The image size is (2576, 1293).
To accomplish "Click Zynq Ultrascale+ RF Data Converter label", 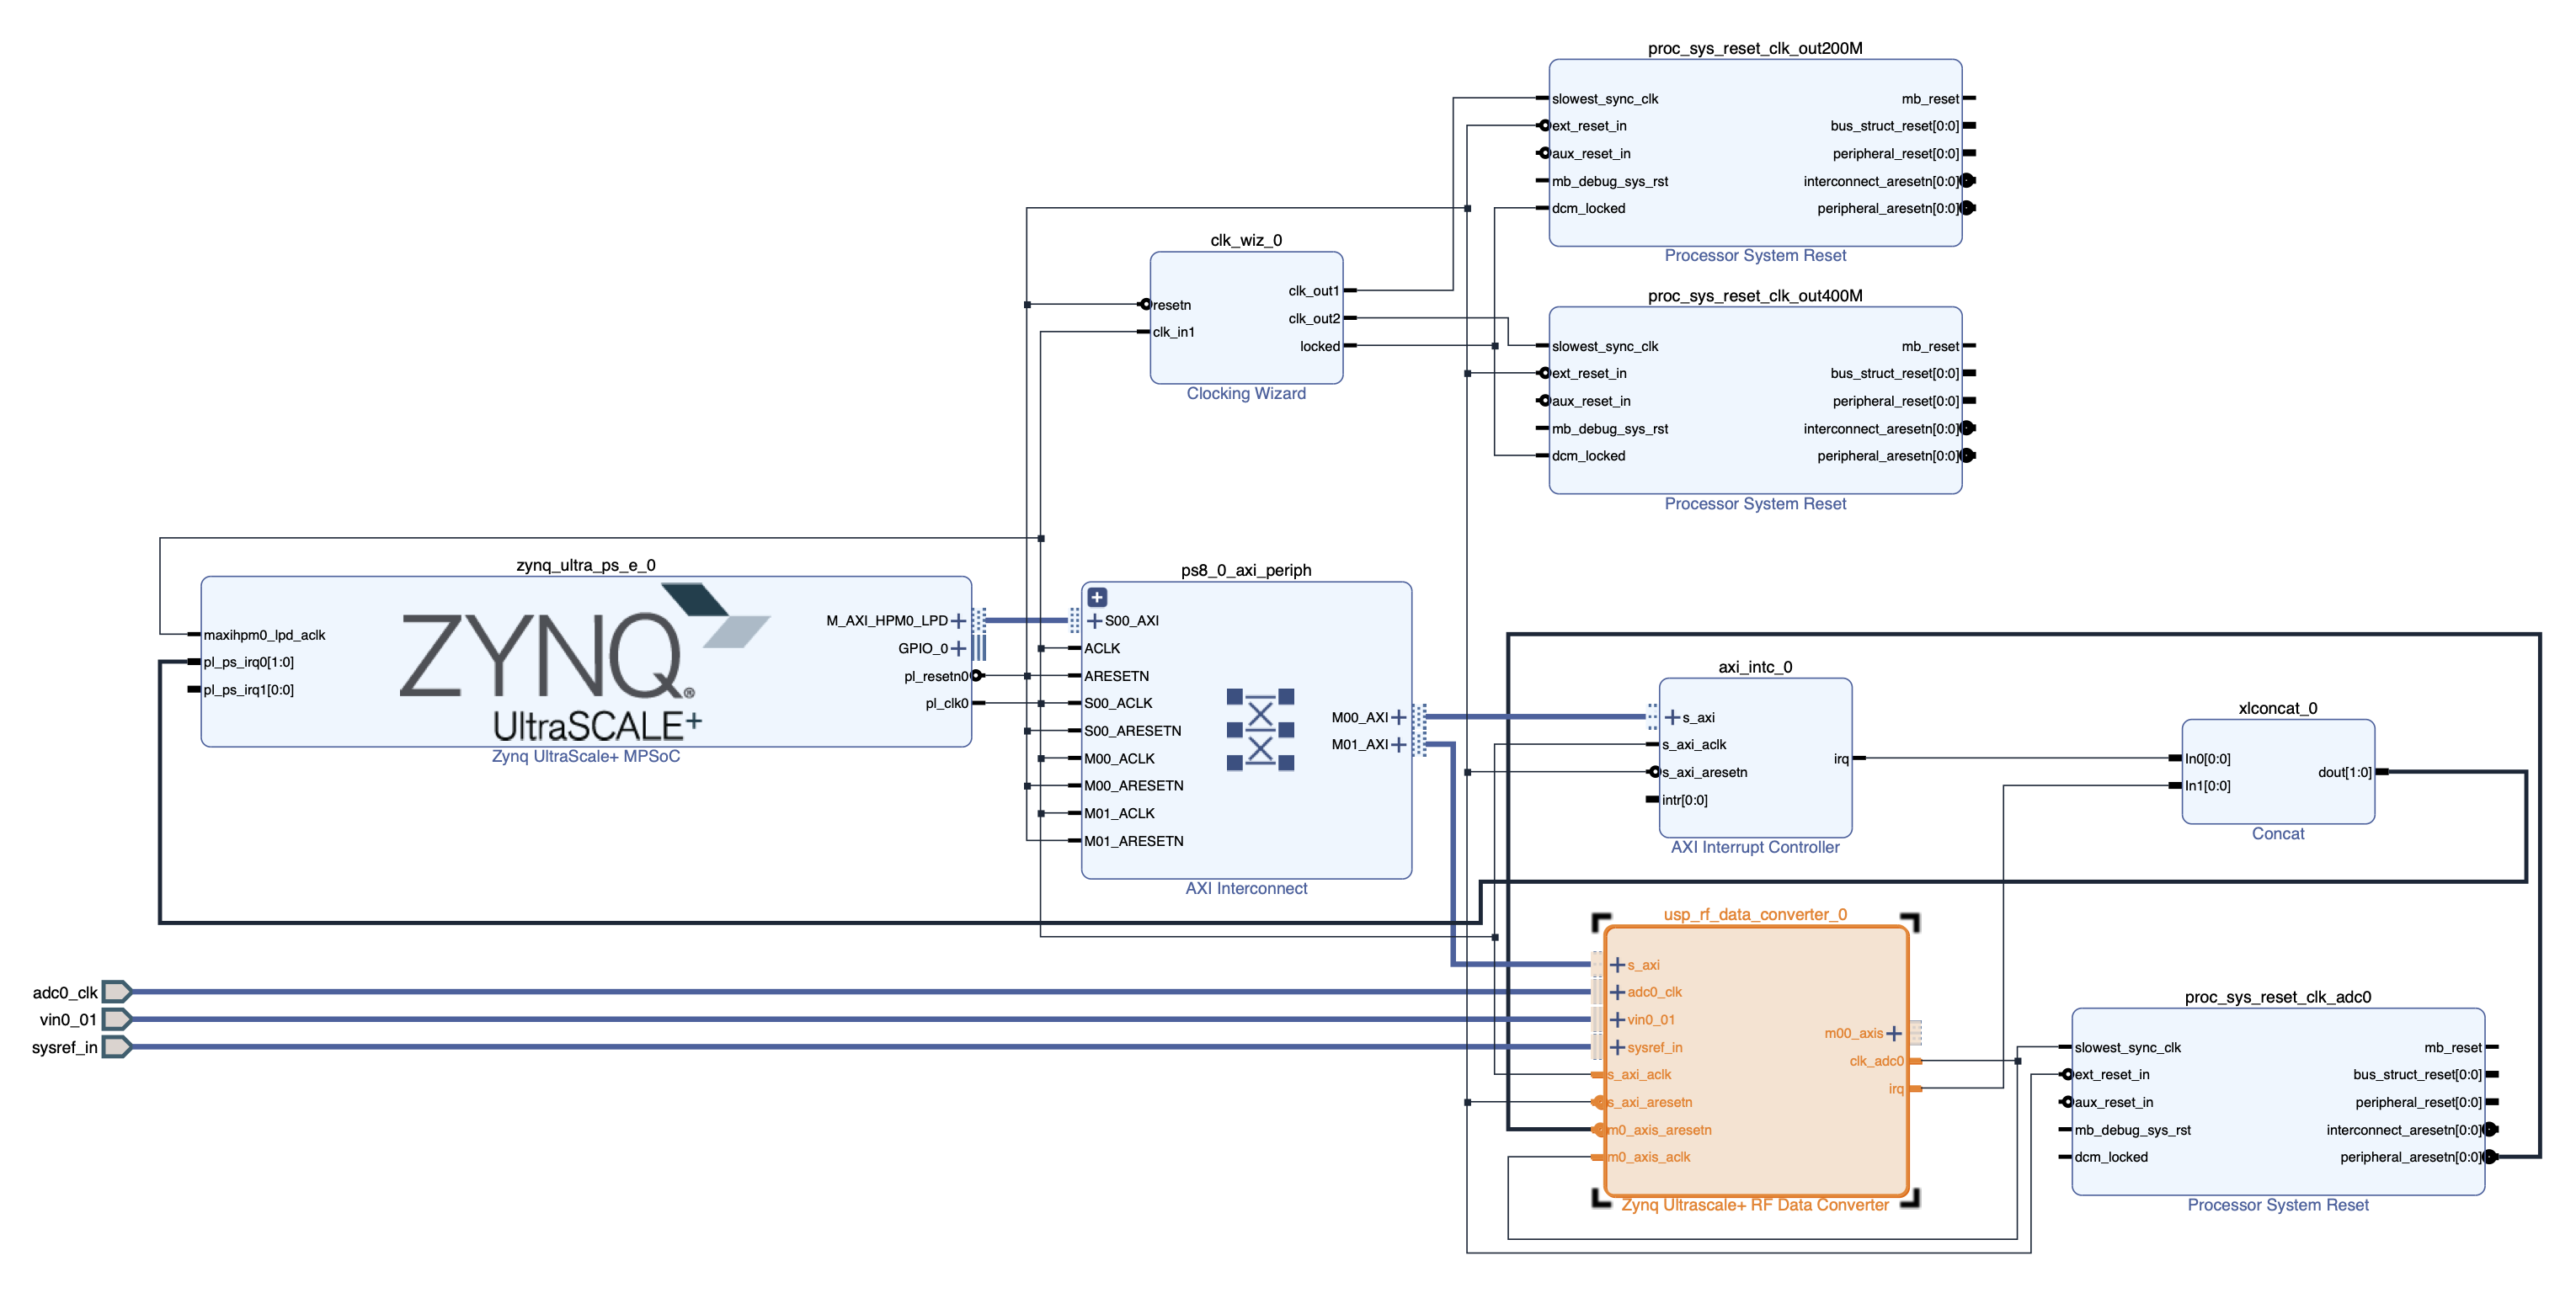I will (x=1755, y=1206).
